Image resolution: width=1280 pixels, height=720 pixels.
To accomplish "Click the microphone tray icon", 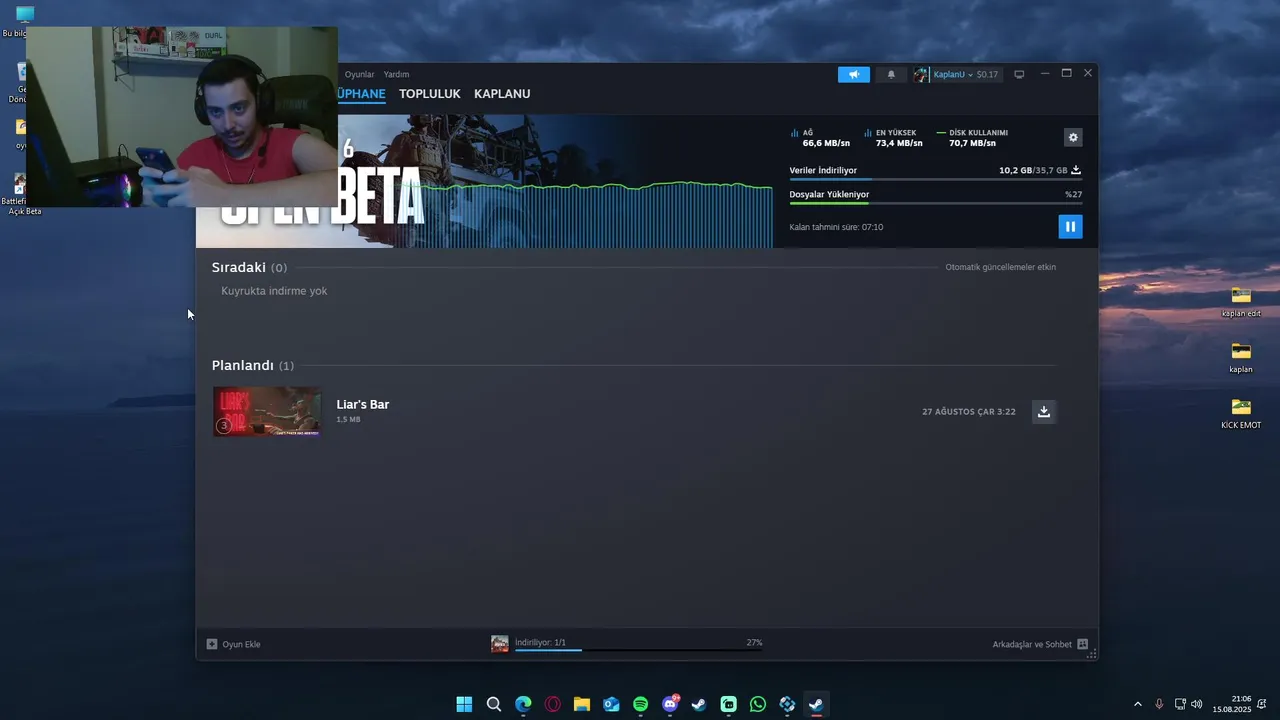I will click(1159, 705).
